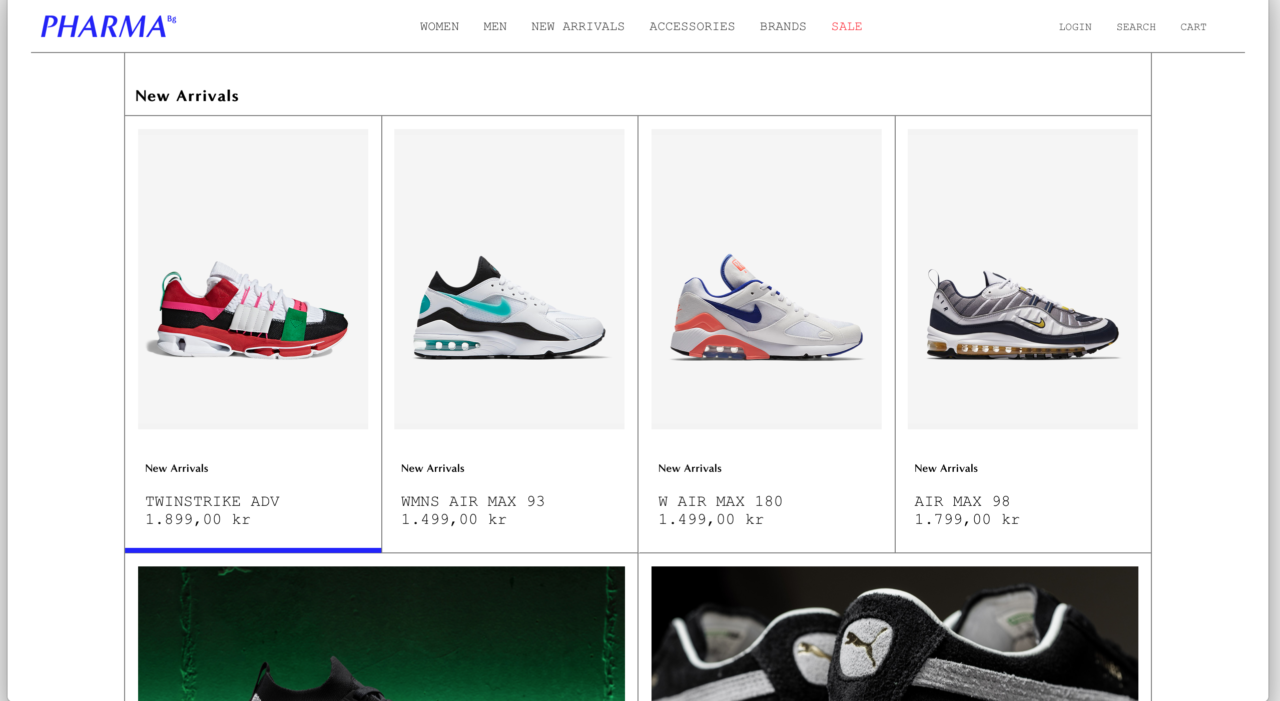Open SEARCH from the header

[x=1136, y=27]
